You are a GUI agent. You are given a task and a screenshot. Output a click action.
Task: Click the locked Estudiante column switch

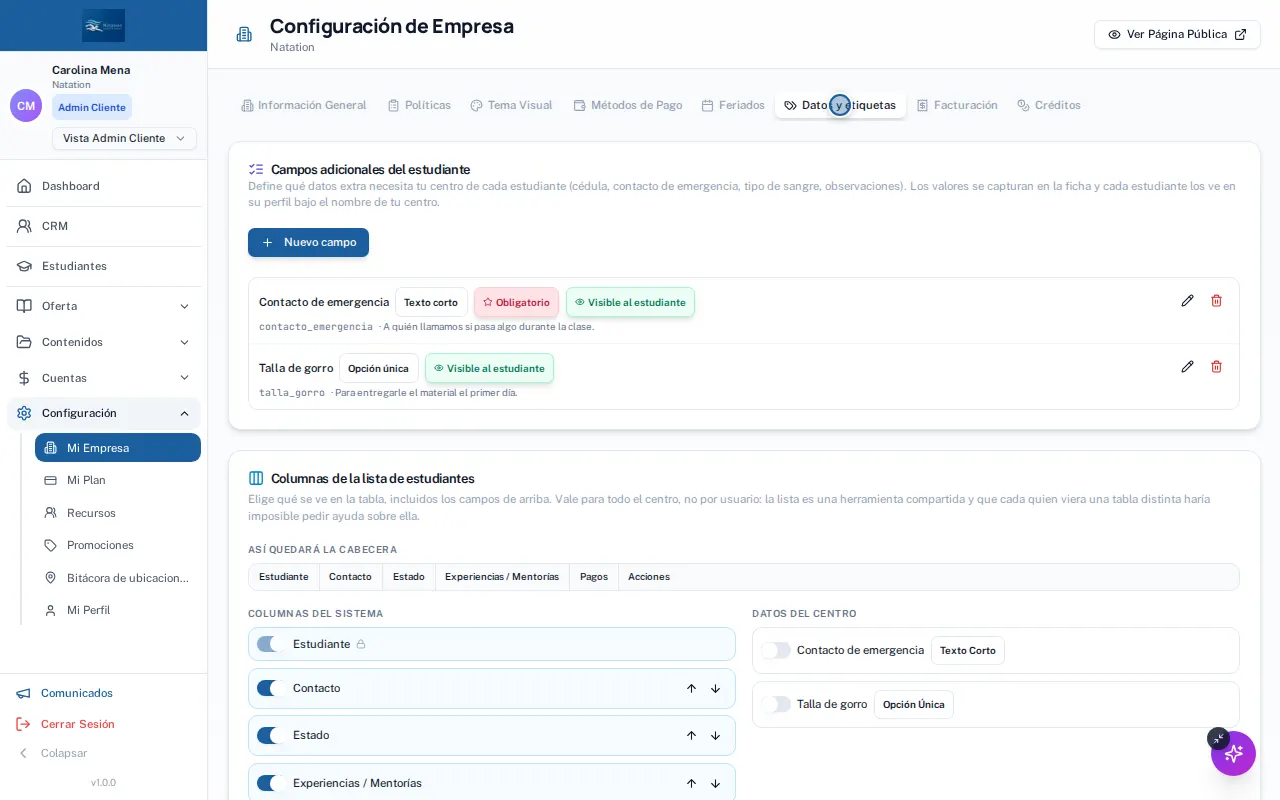click(x=271, y=644)
